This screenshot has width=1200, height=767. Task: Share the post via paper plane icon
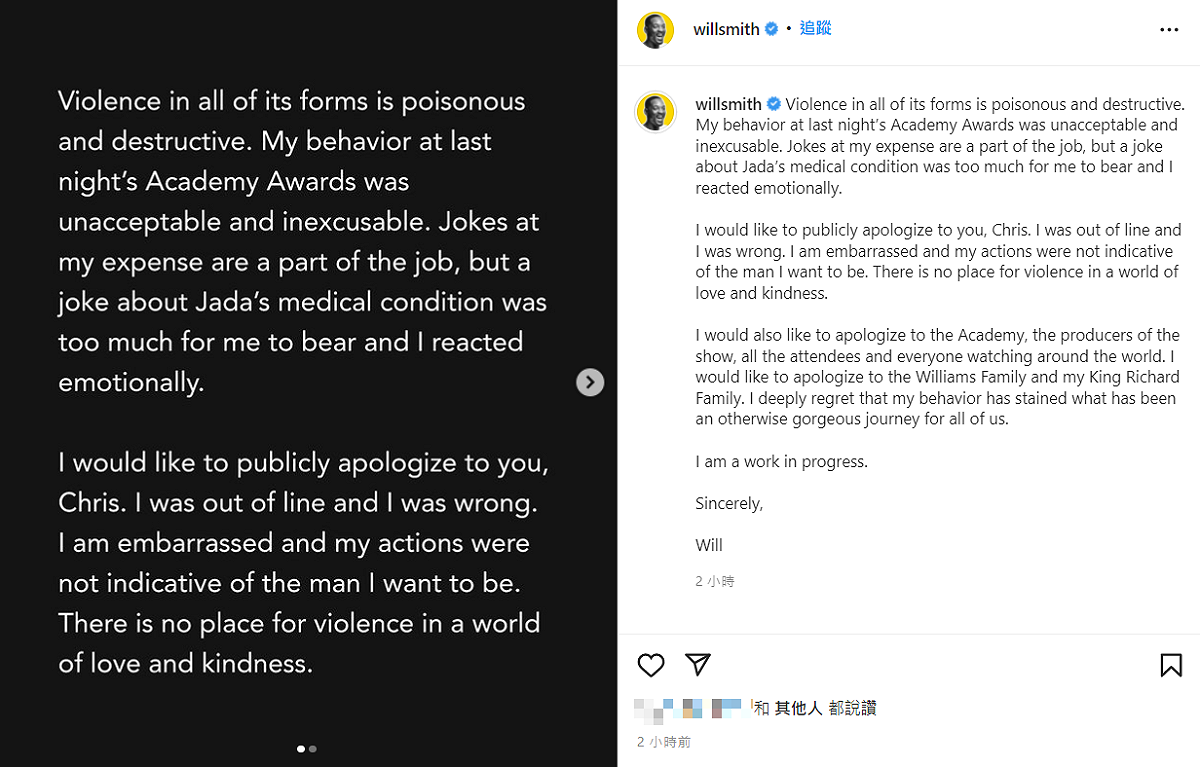(x=697, y=665)
